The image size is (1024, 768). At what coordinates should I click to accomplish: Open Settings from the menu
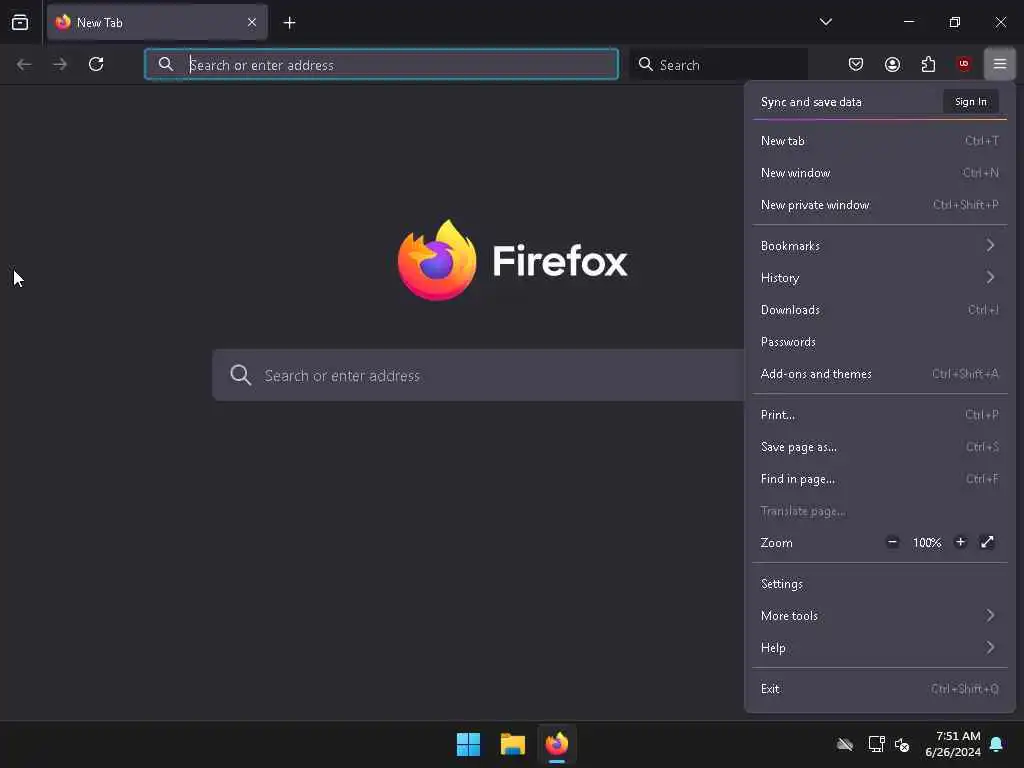click(880, 584)
